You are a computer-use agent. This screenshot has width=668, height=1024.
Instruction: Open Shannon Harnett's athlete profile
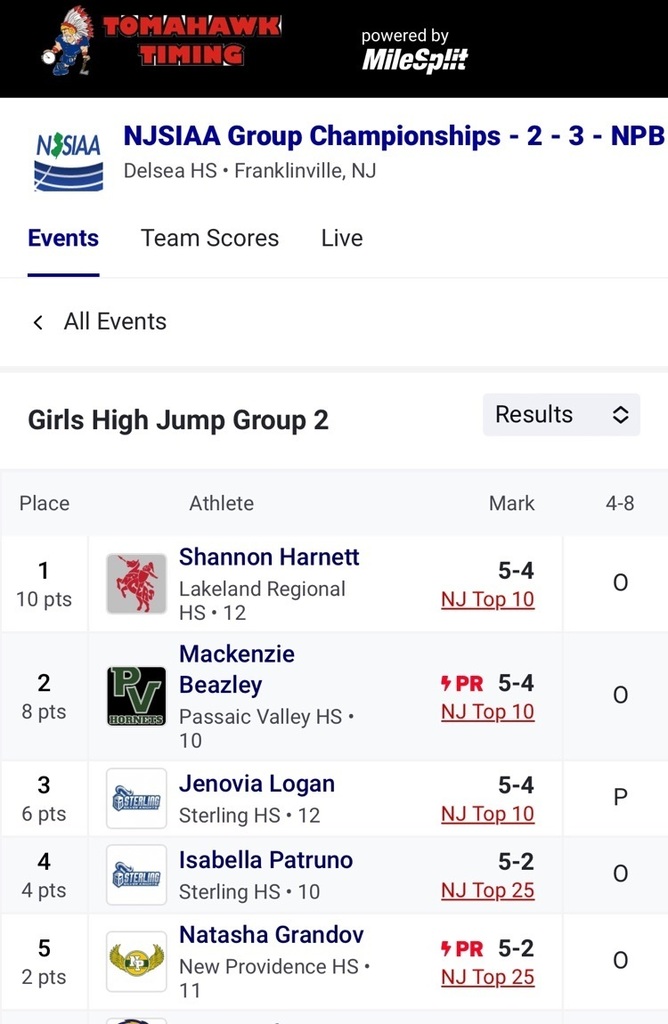point(269,557)
